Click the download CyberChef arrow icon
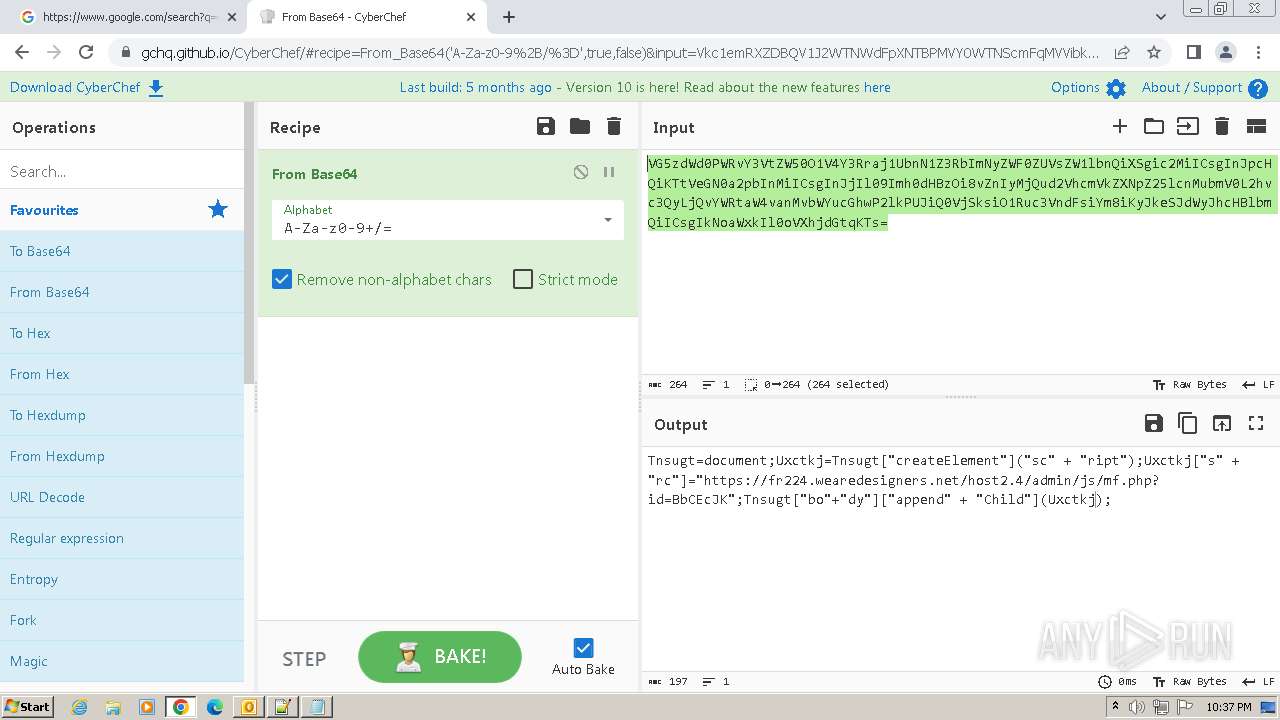Image resolution: width=1280 pixels, height=720 pixels. click(x=156, y=88)
